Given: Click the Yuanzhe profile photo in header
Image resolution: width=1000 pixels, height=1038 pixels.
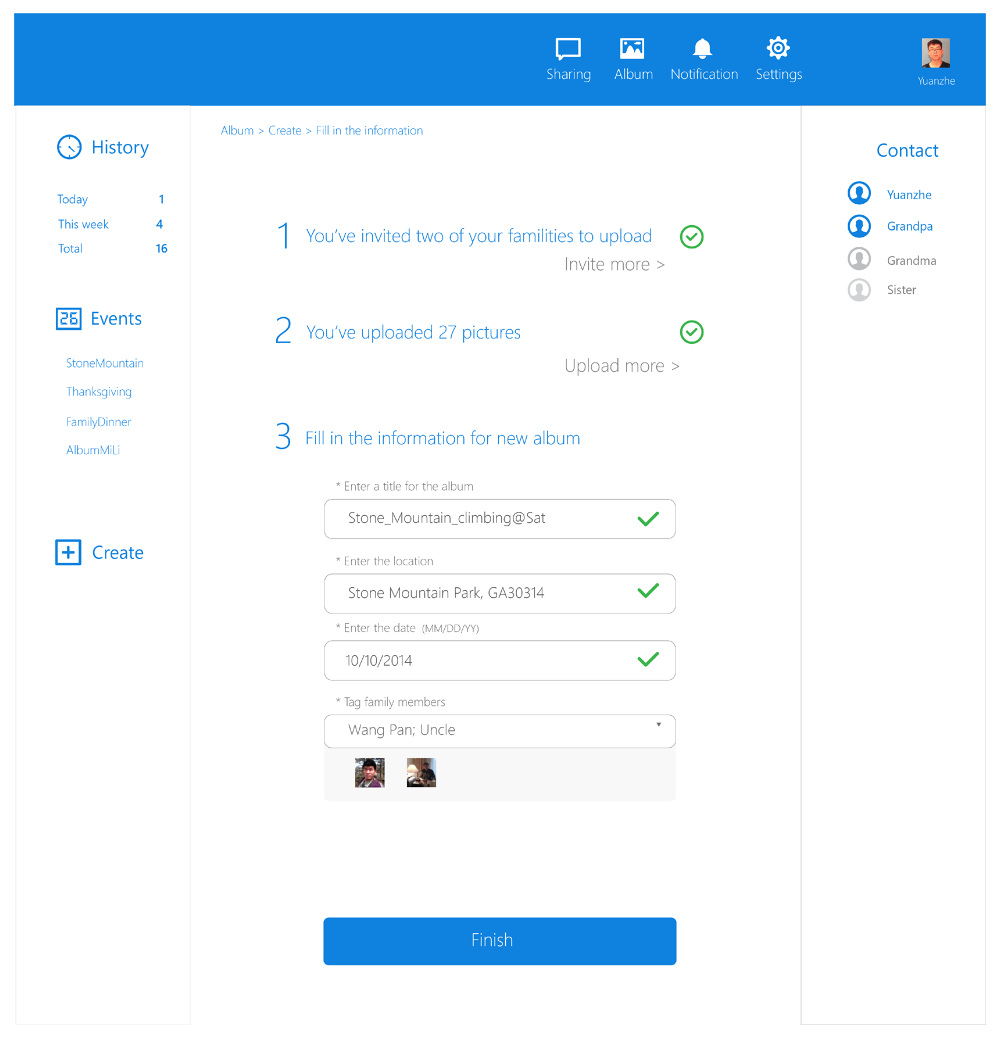Looking at the screenshot, I should coord(936,53).
